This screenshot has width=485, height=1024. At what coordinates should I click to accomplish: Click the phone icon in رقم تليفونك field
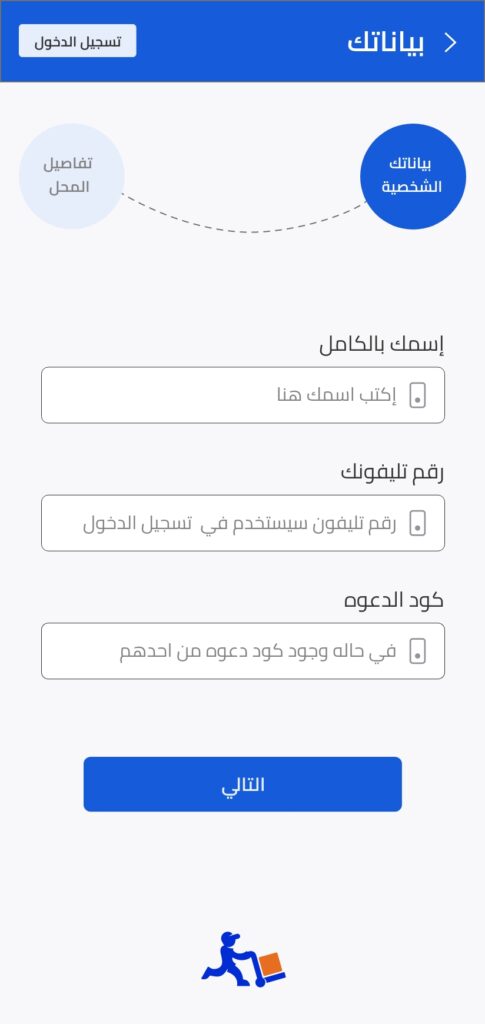(x=418, y=523)
